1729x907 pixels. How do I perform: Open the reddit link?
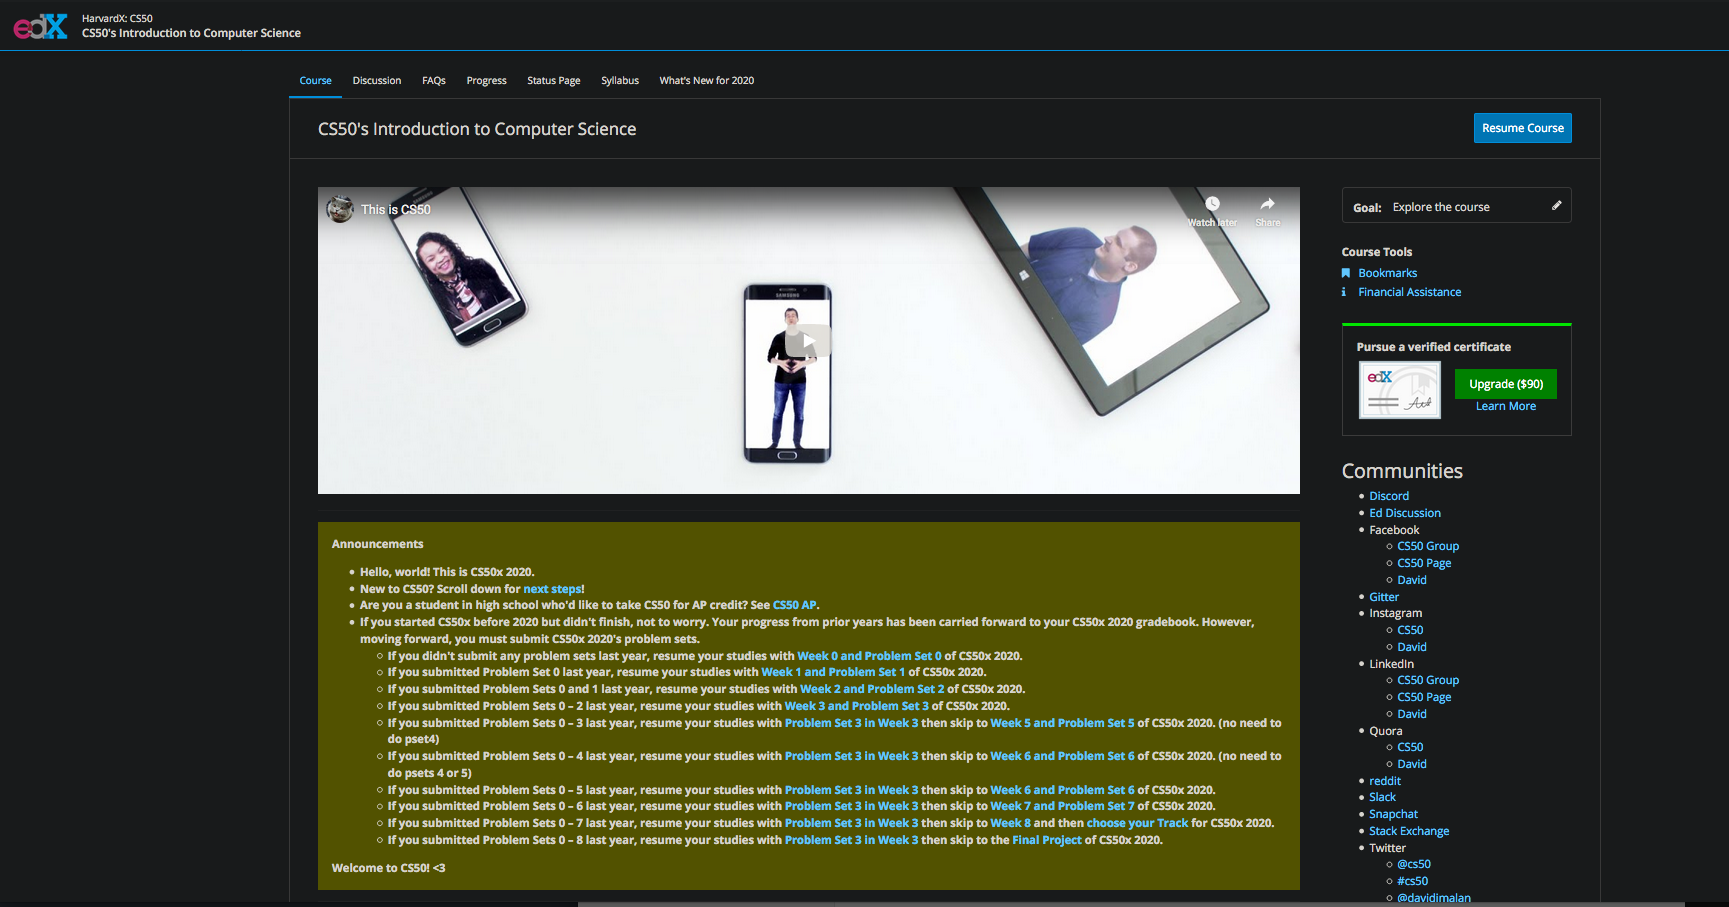[x=1385, y=781]
